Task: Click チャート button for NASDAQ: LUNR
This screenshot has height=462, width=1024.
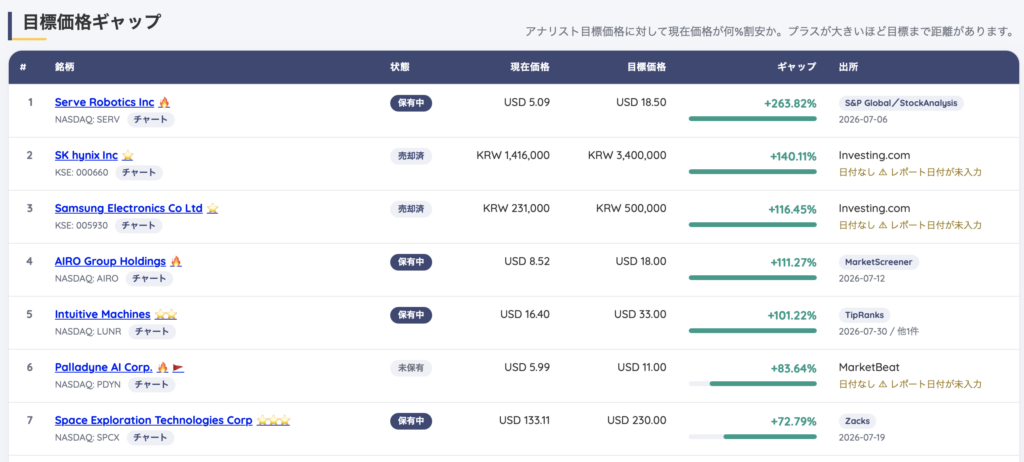Action: pyautogui.click(x=152, y=331)
